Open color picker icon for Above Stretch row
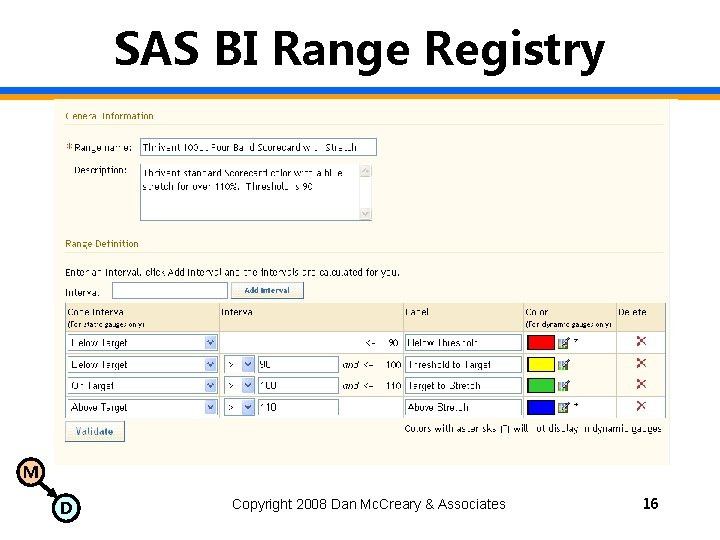Viewport: 720px width, 540px height. click(x=563, y=407)
